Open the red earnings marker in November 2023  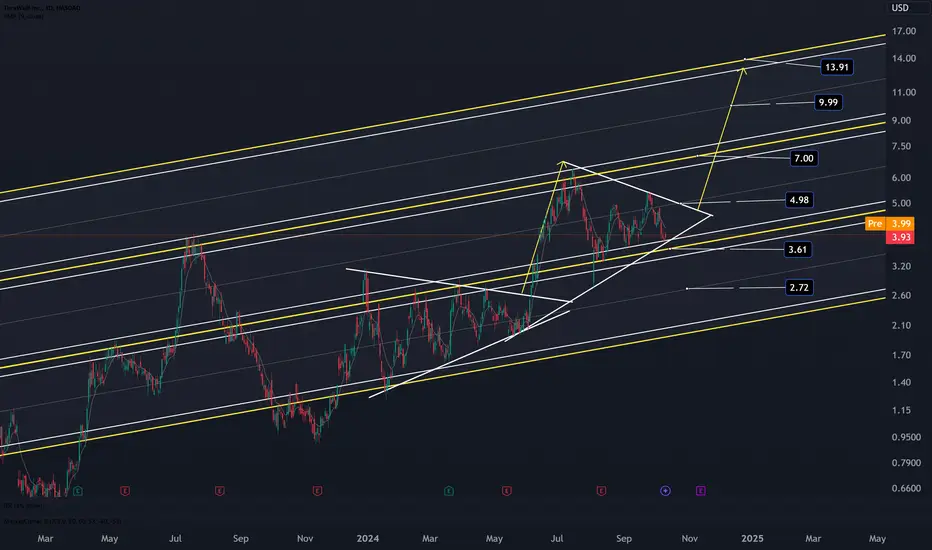317,491
